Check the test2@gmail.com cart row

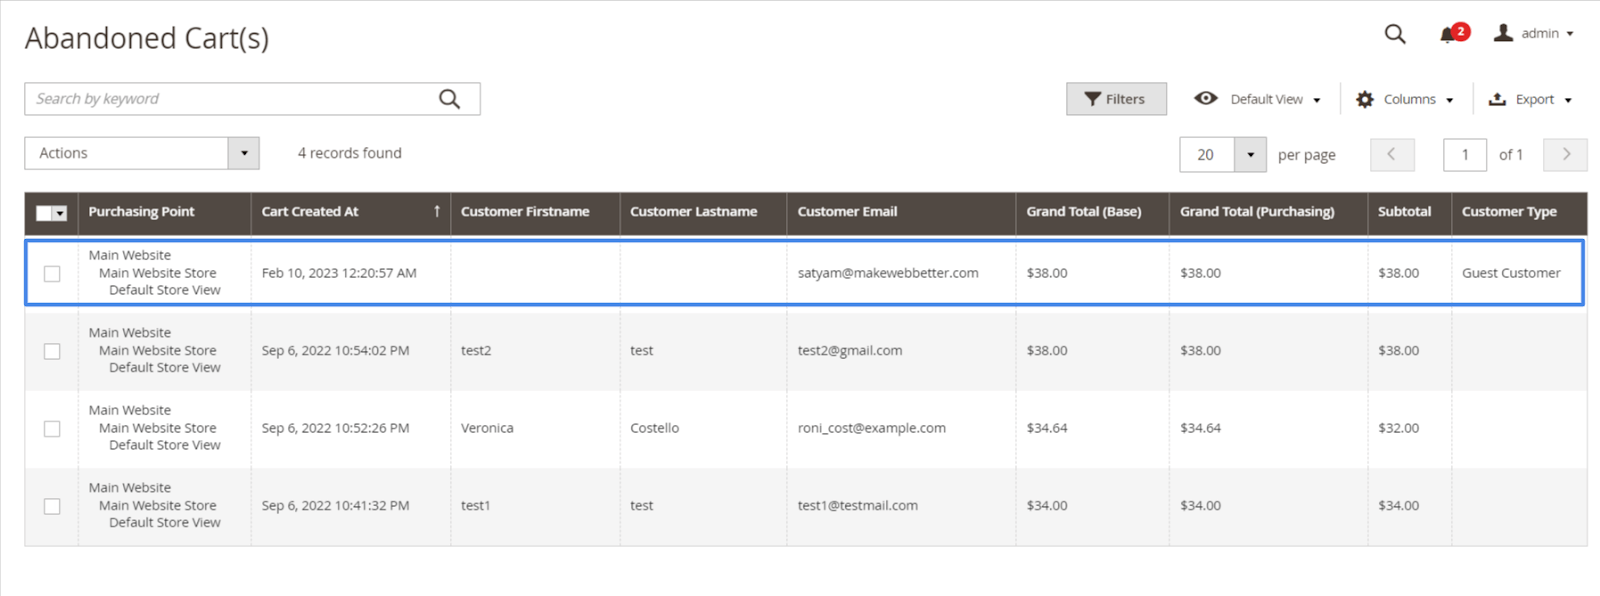[x=52, y=351]
